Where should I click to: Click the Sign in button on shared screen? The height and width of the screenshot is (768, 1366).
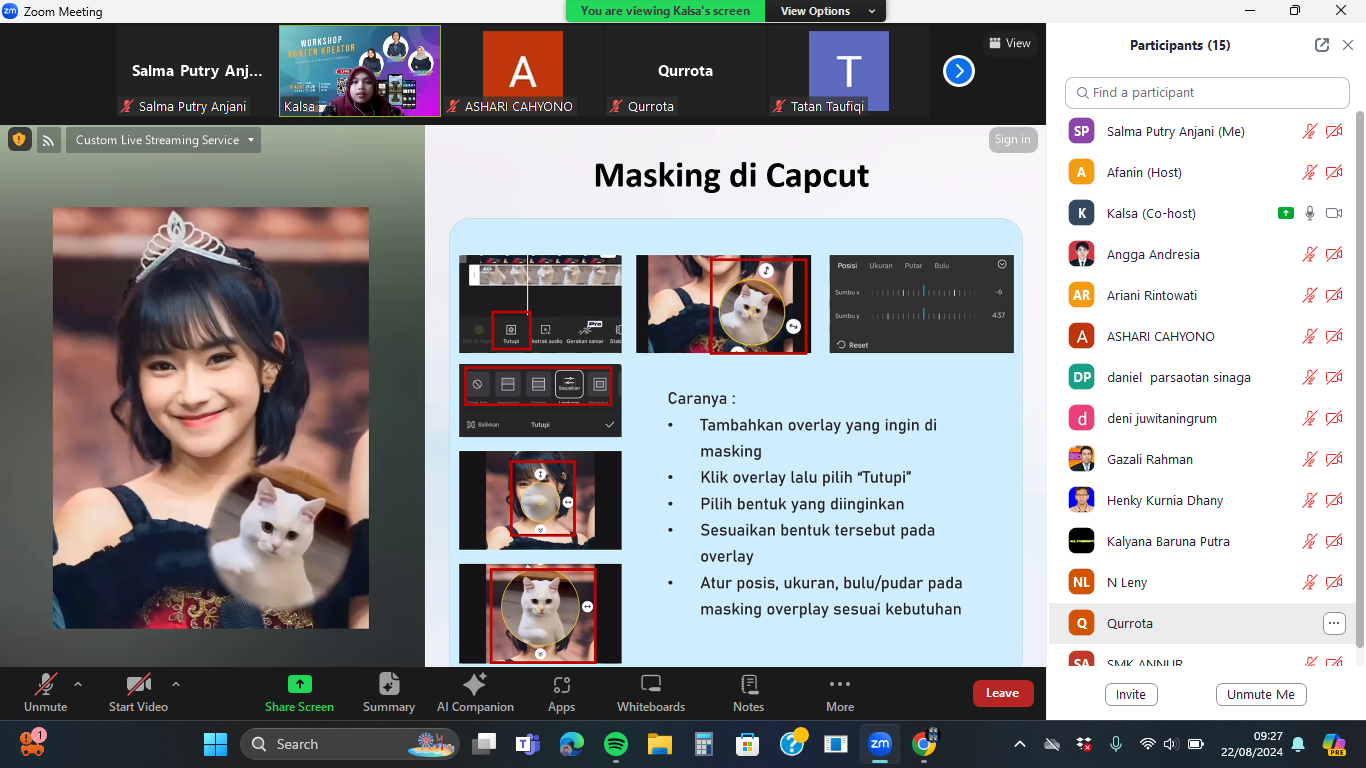(1012, 140)
